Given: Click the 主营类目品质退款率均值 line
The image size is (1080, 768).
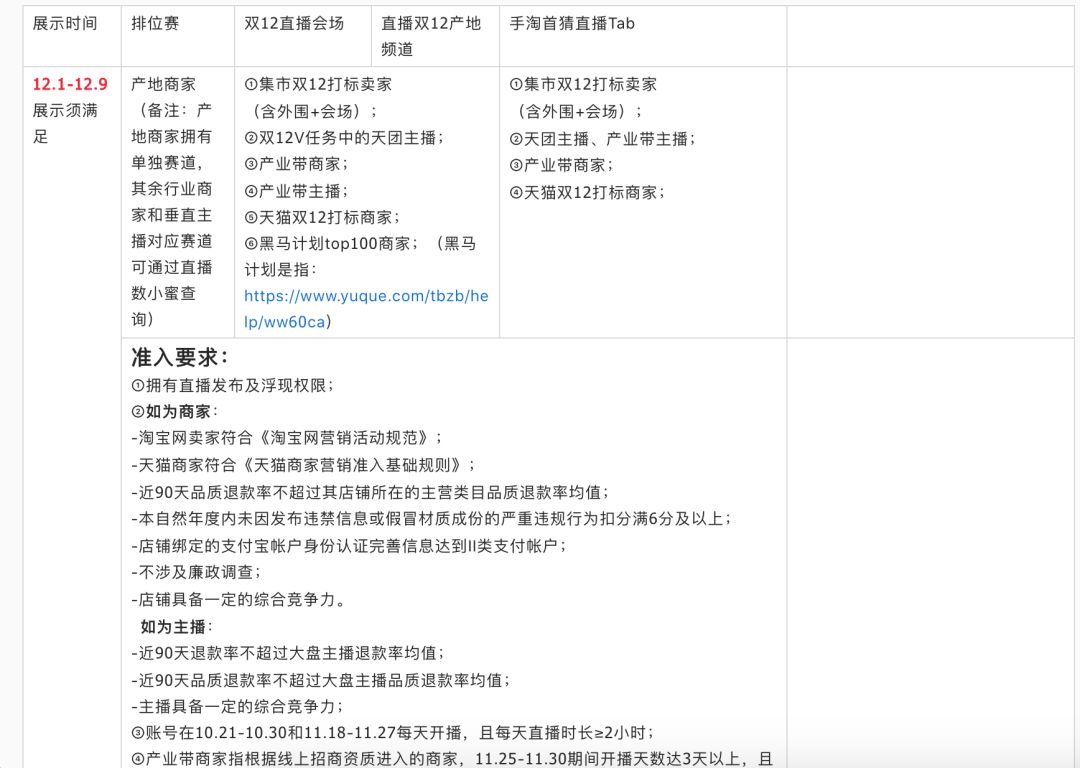Looking at the screenshot, I should click(x=371, y=492).
